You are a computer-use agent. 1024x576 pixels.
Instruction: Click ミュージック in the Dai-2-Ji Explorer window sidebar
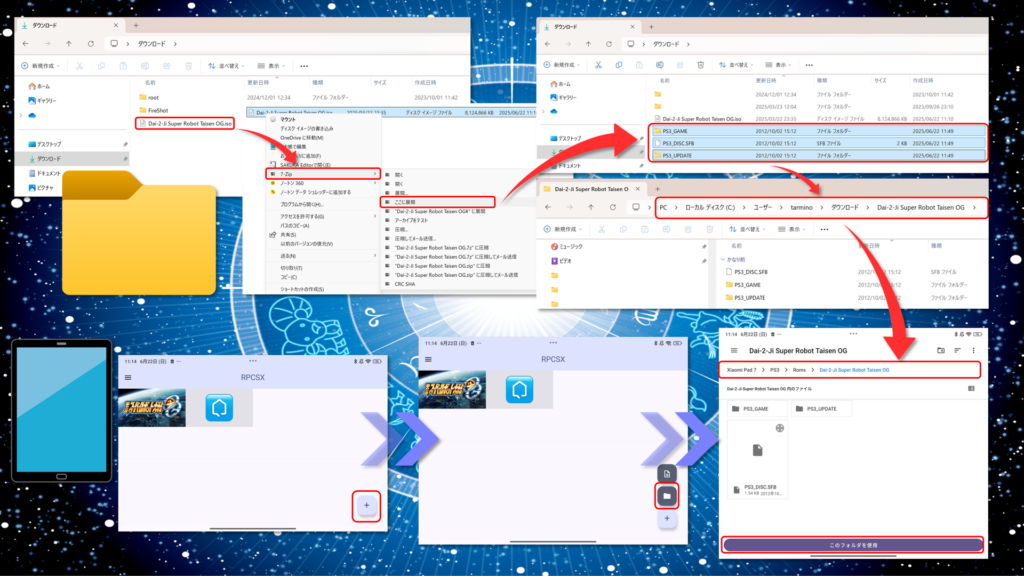566,247
